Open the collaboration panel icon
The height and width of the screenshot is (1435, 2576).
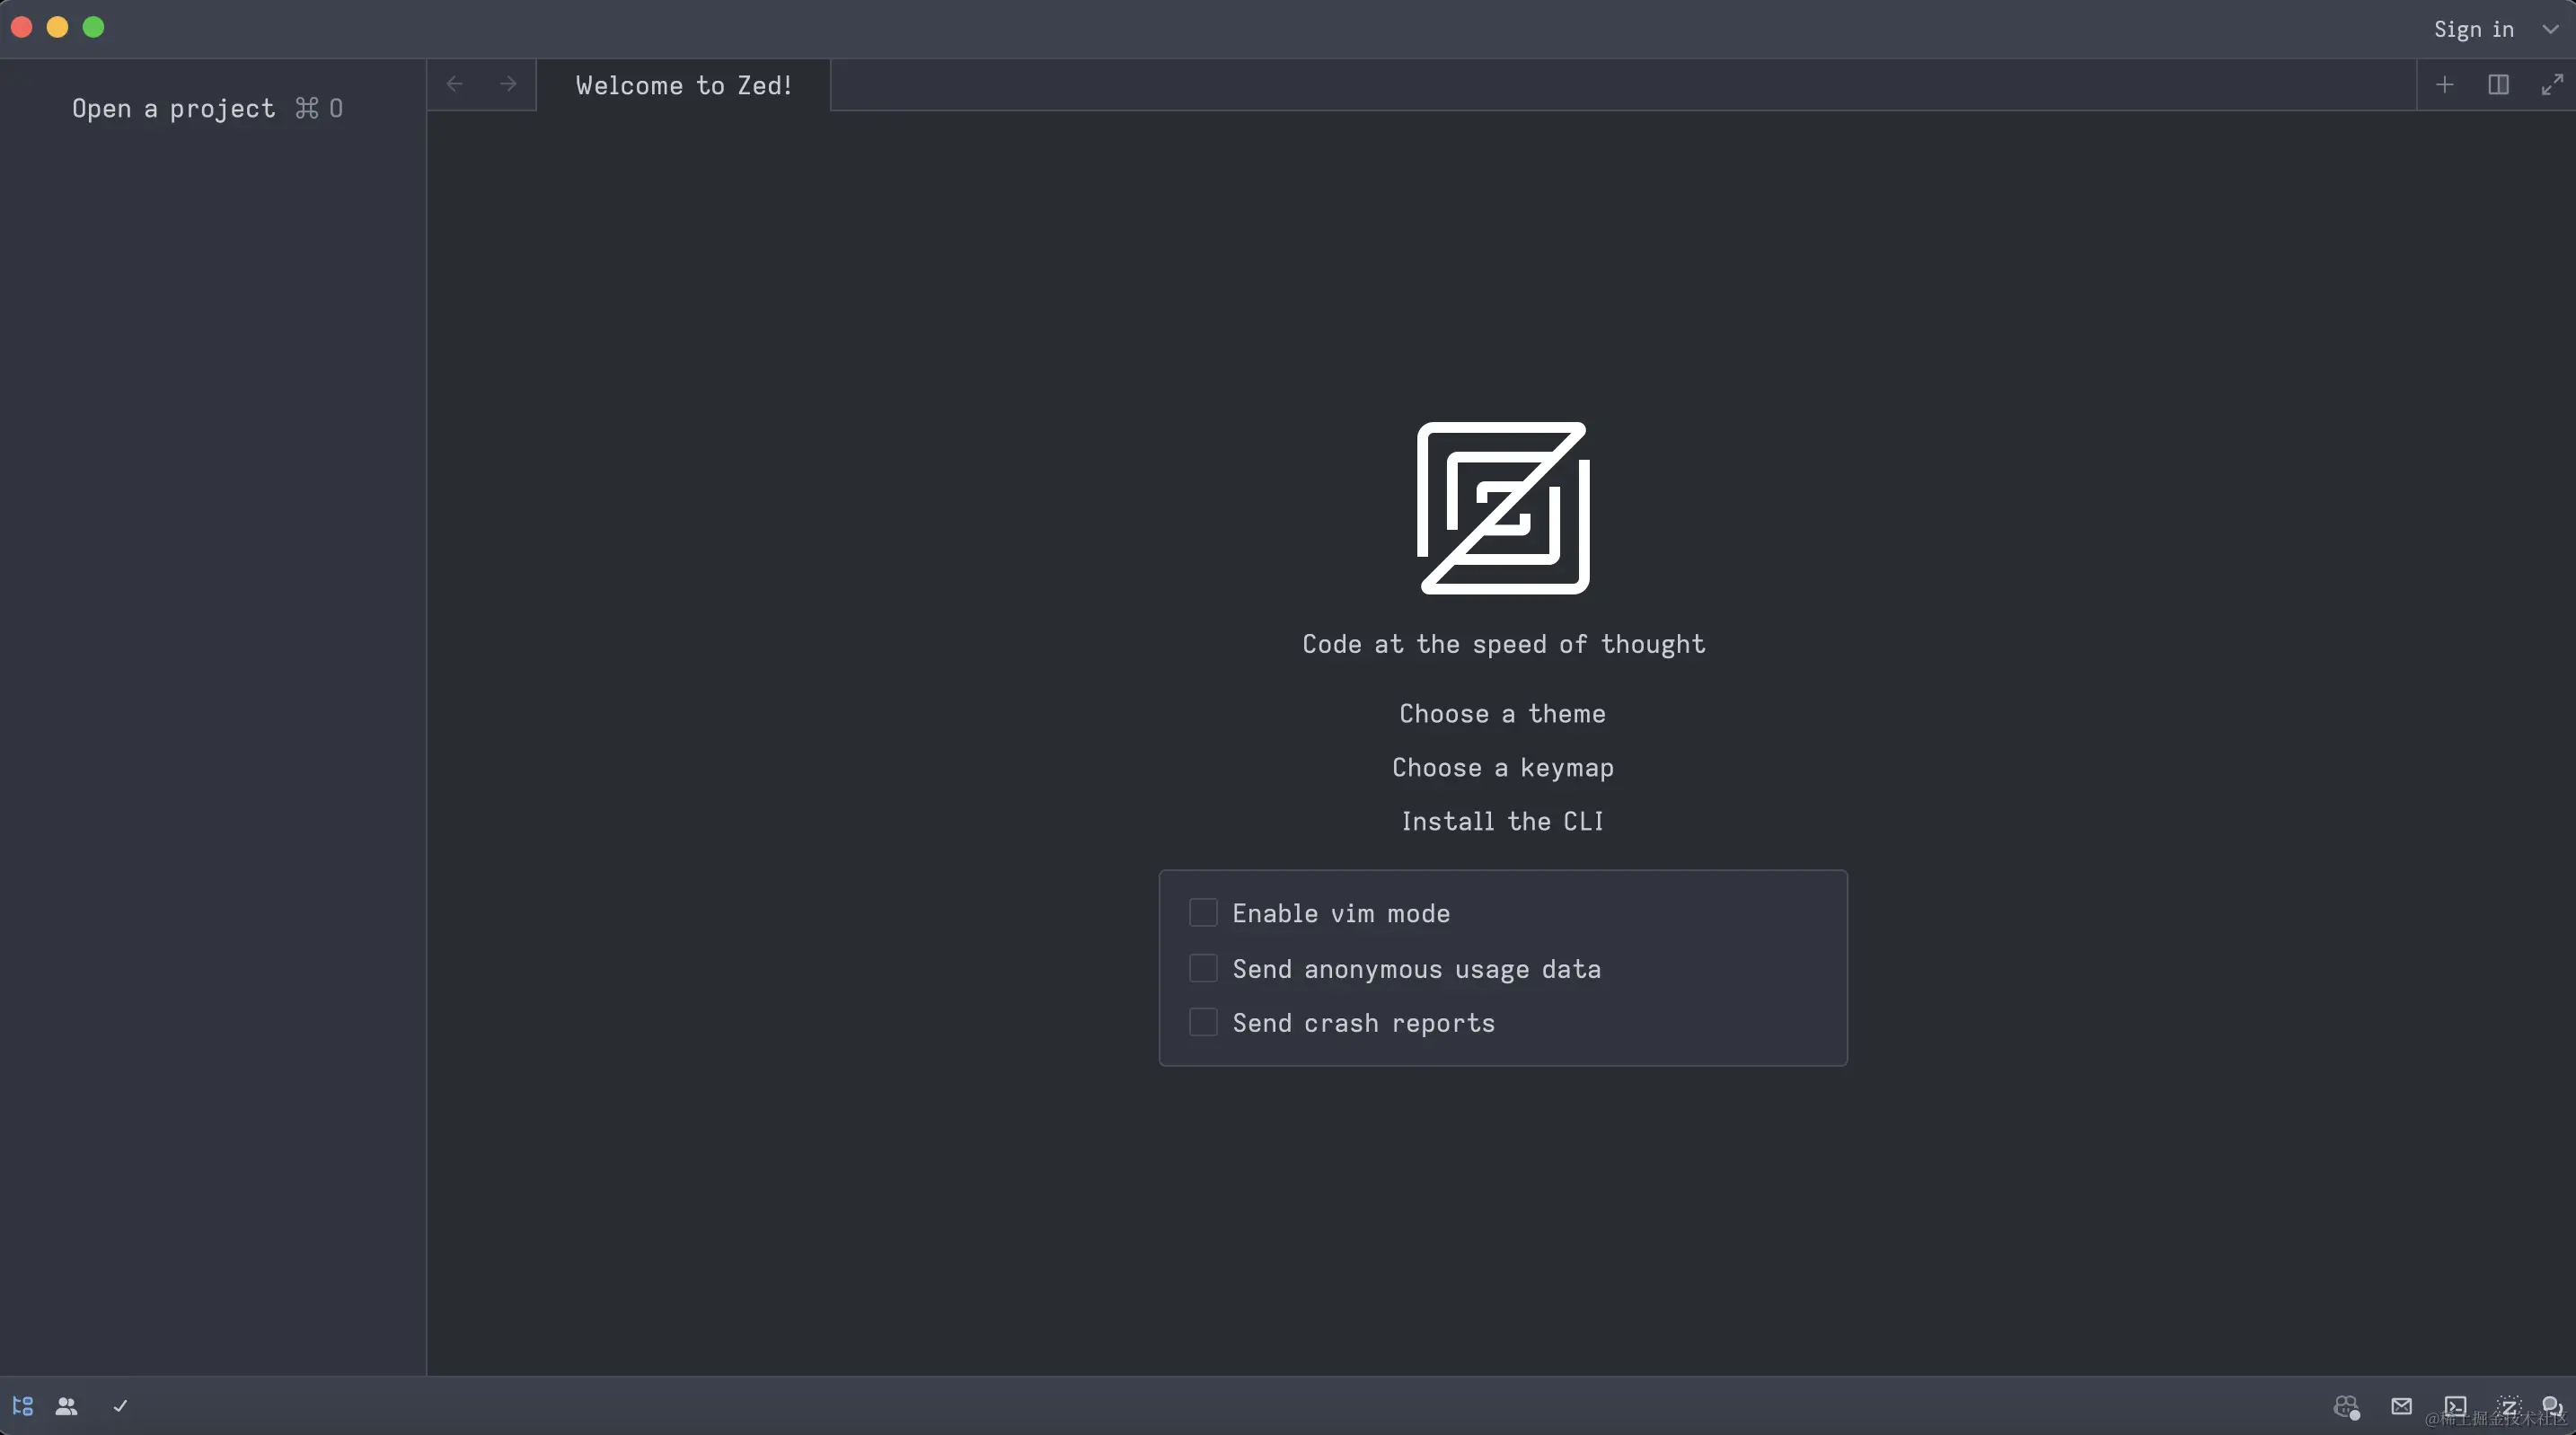click(x=67, y=1406)
